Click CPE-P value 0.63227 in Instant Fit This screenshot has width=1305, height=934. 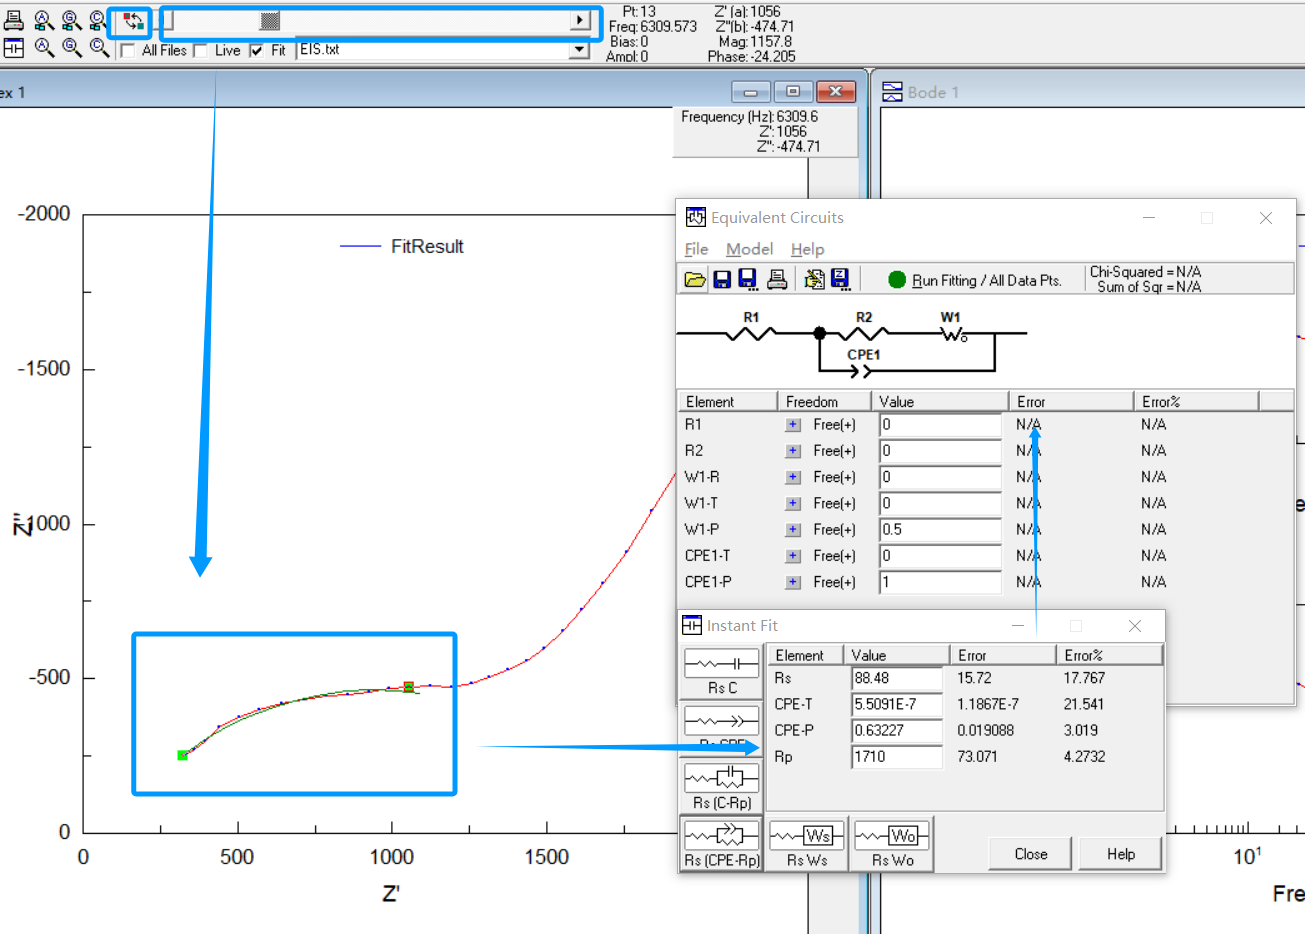[897, 731]
